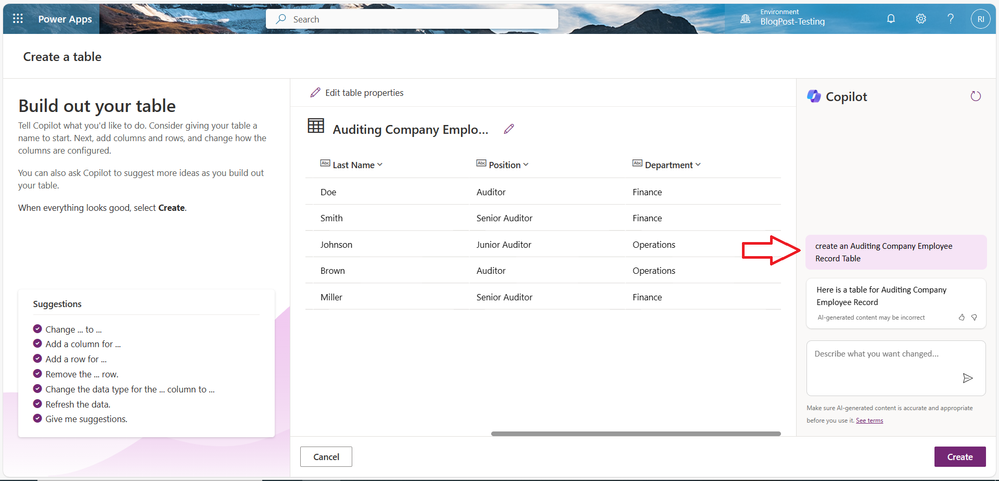Click the search magnifier icon
This screenshot has height=481, width=999.
[280, 19]
